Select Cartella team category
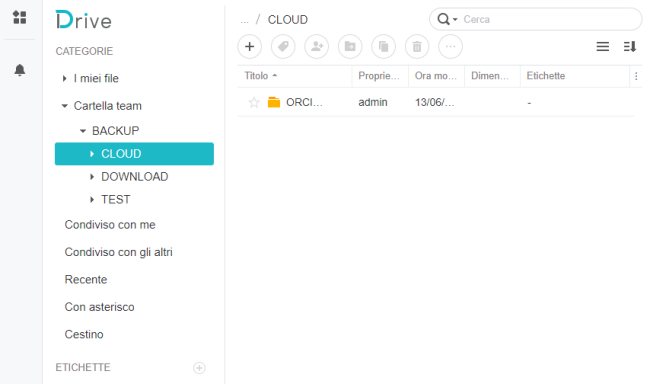Image resolution: width=650 pixels, height=384 pixels. pyautogui.click(x=108, y=106)
